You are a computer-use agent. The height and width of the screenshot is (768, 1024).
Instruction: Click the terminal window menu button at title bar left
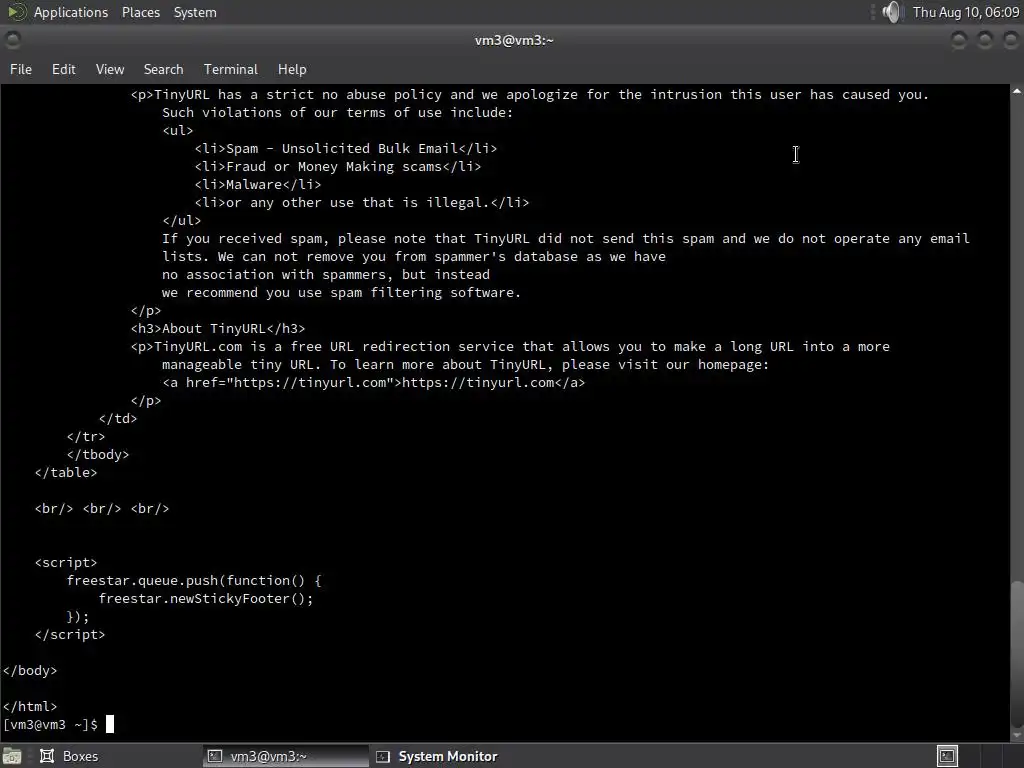point(13,40)
